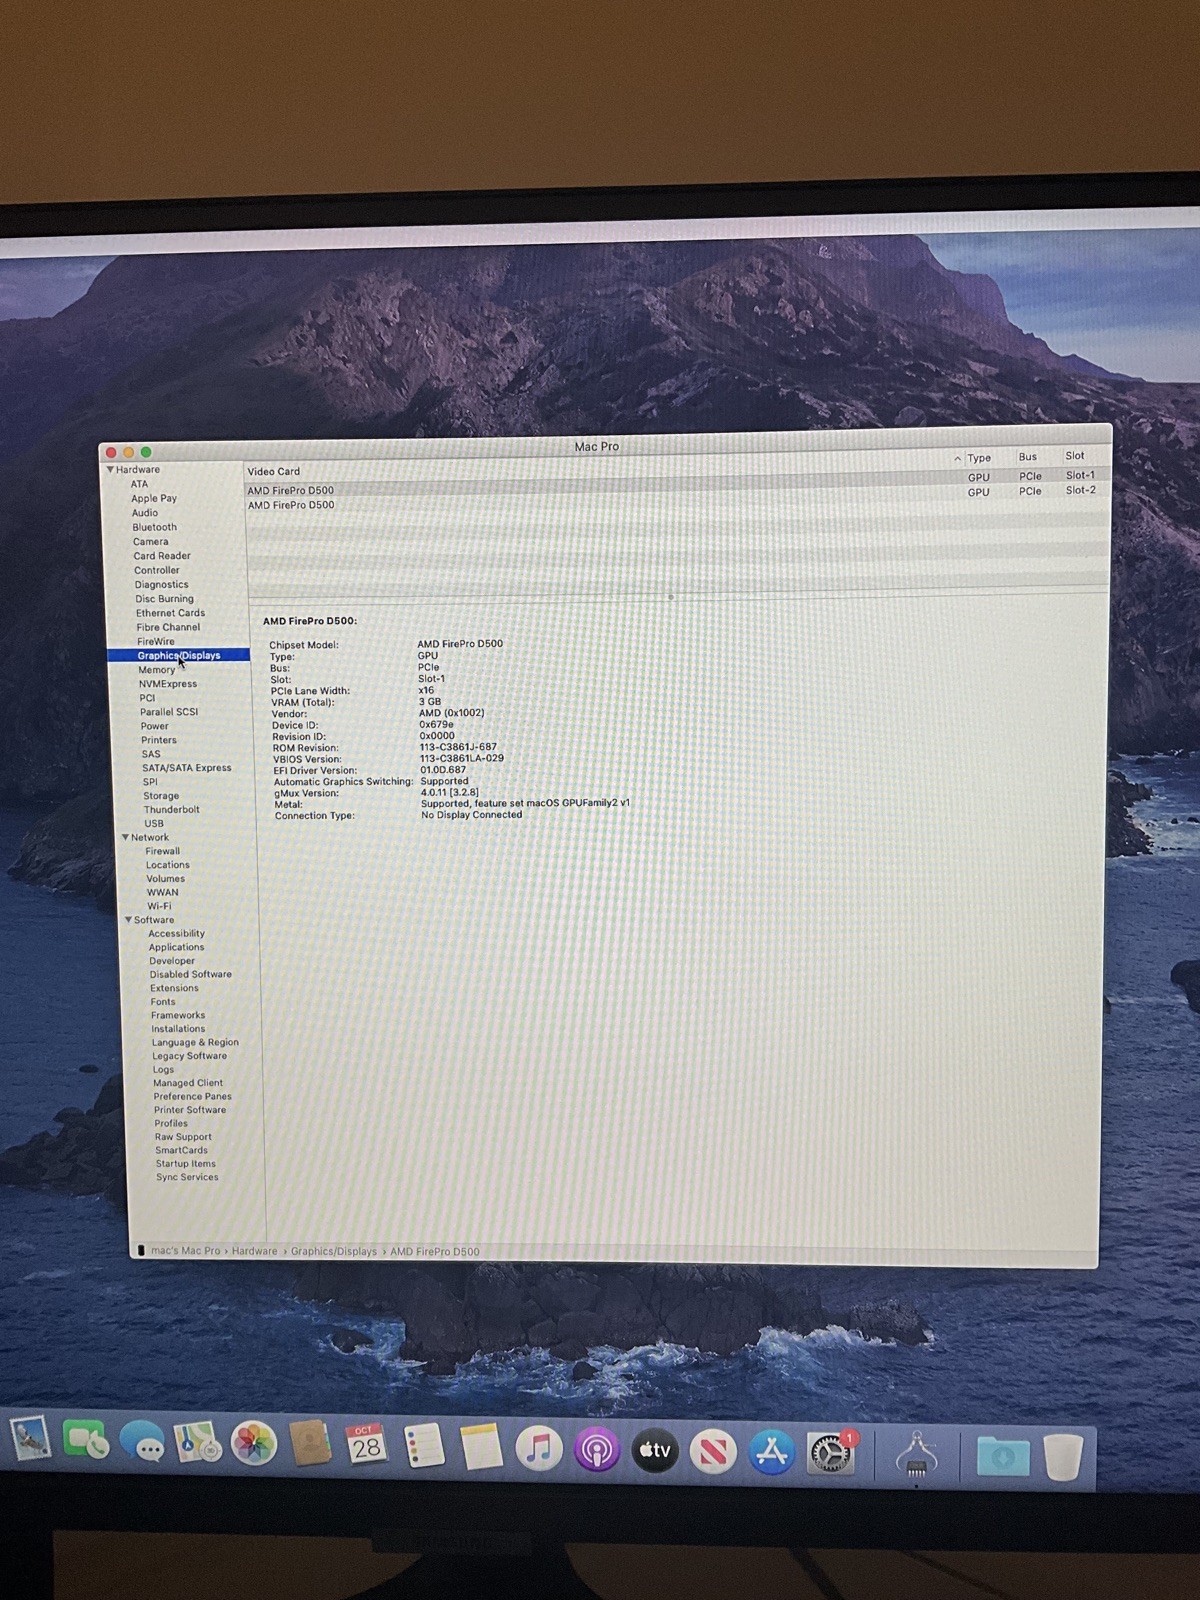Open the App Store in the Dock
The image size is (1200, 1600).
pos(771,1453)
